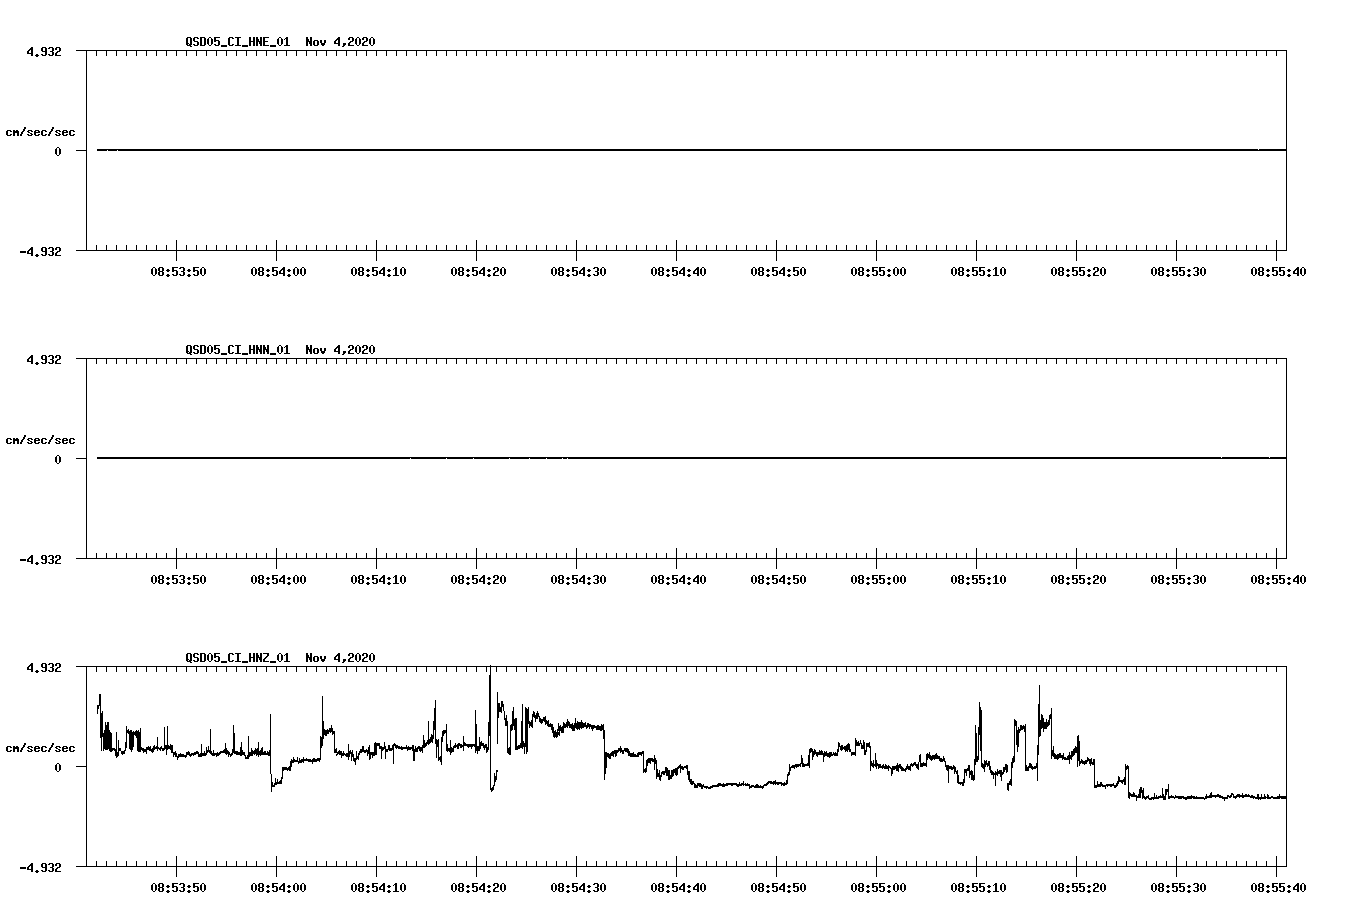
Task: Click the flat HNE waveform trace
Action: point(600,150)
